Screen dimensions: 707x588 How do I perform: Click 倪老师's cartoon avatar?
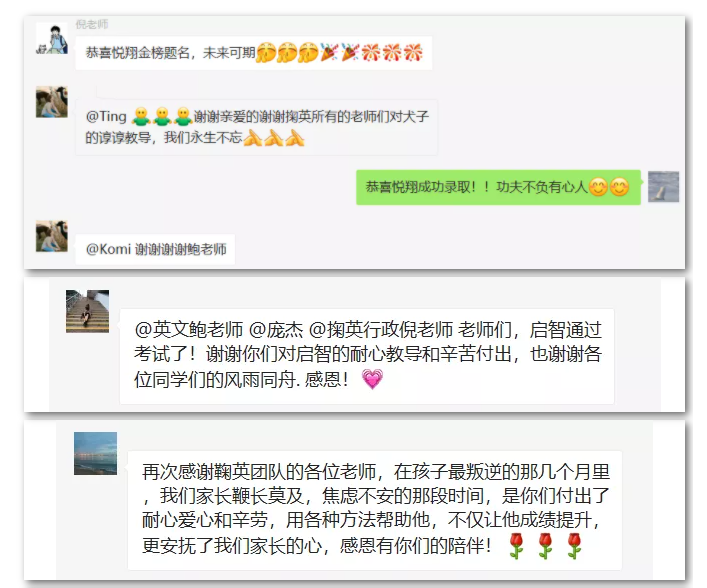coord(52,39)
